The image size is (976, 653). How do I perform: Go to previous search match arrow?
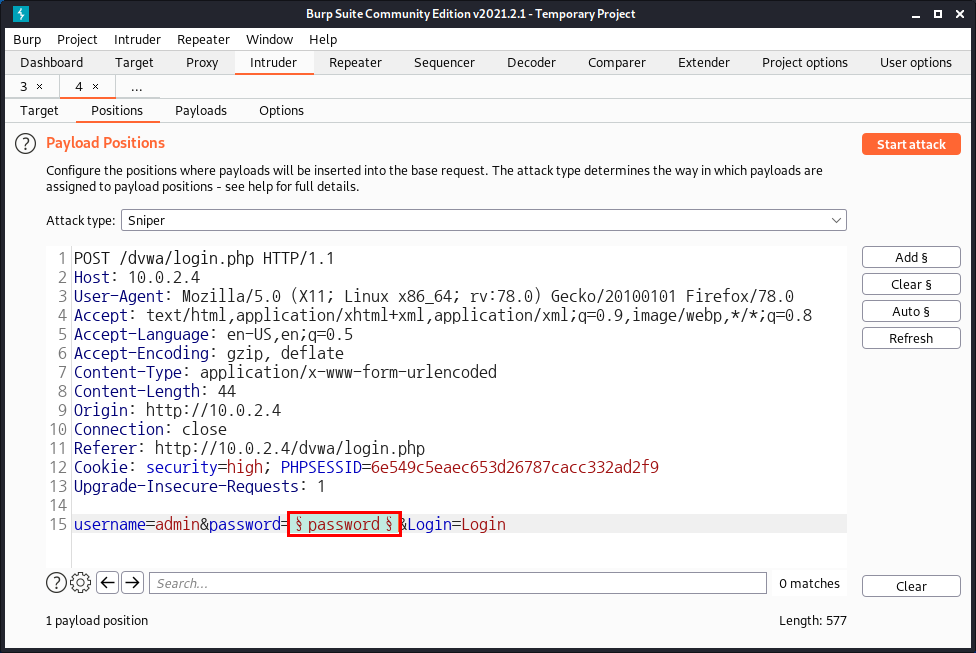[108, 583]
